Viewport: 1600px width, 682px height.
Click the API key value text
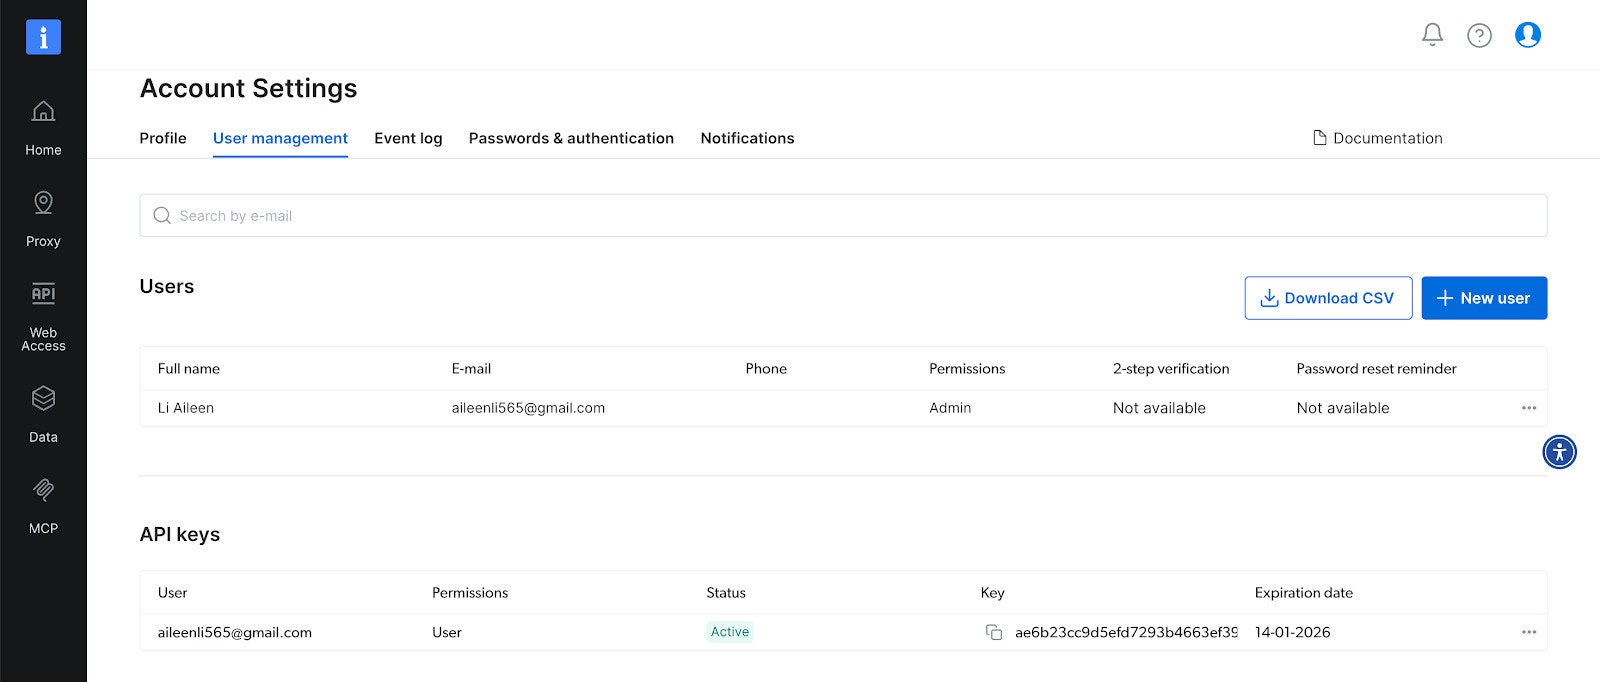tap(1126, 632)
